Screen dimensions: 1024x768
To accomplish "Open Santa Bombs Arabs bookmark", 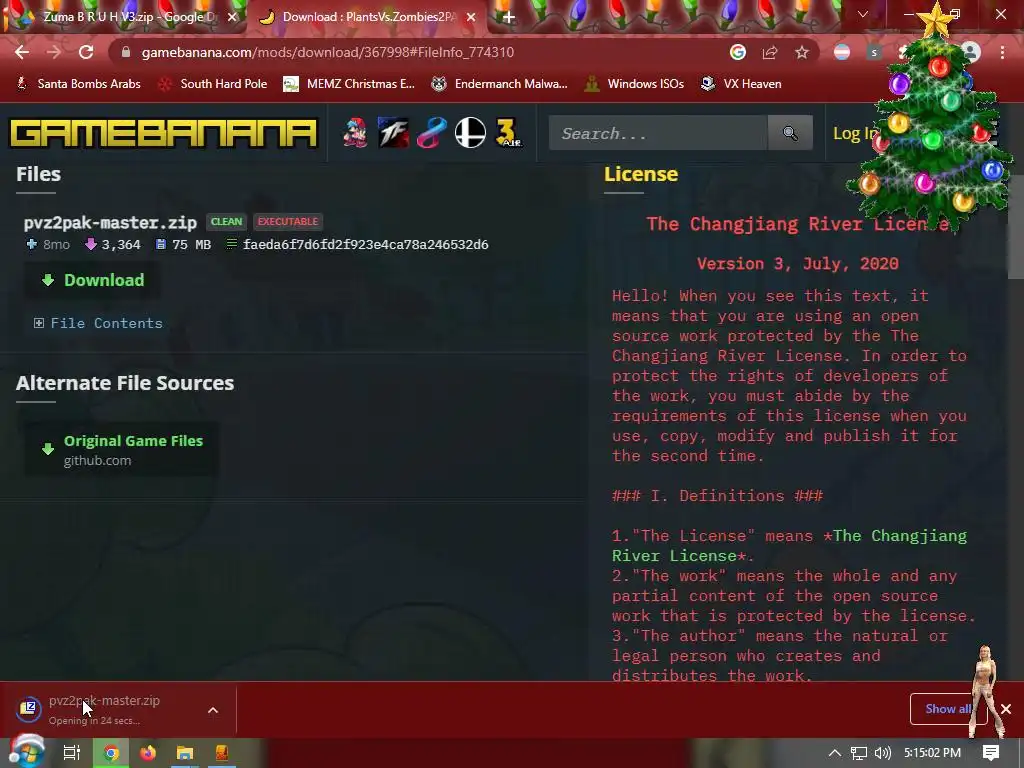I will pos(79,84).
